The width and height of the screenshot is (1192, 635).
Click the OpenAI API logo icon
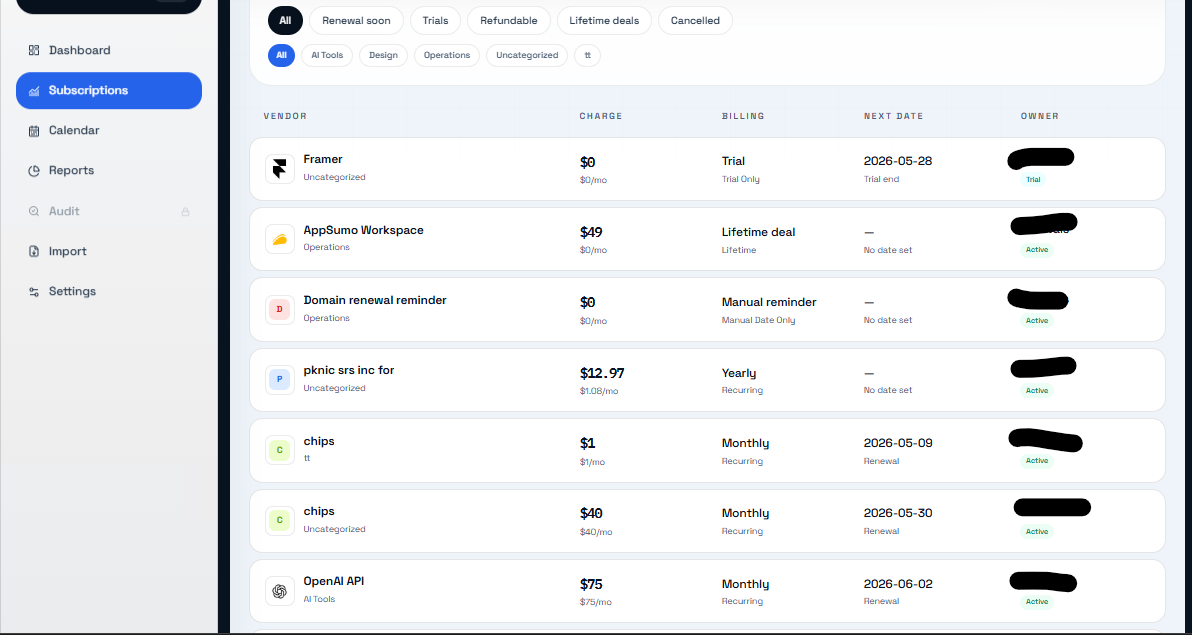click(280, 591)
